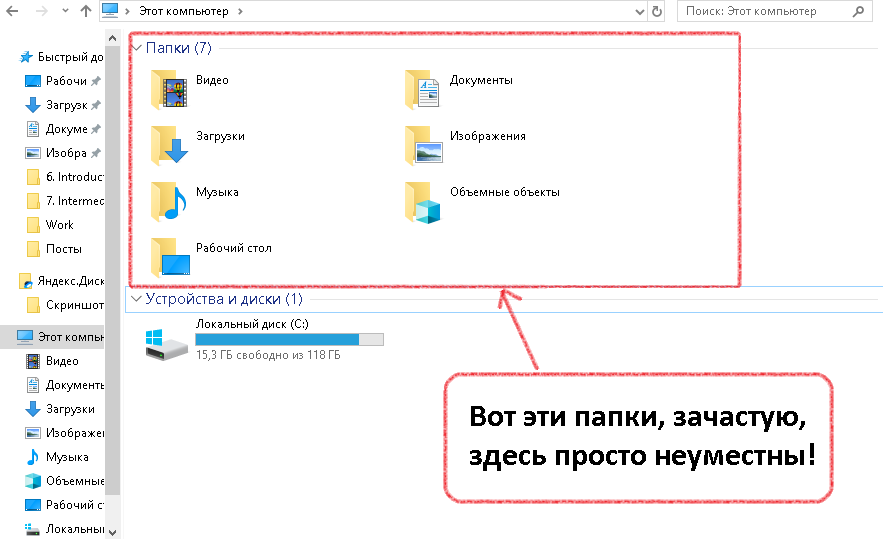Open Видео under Этот компьютер tree
Image resolution: width=883 pixels, height=539 pixels.
53,361
